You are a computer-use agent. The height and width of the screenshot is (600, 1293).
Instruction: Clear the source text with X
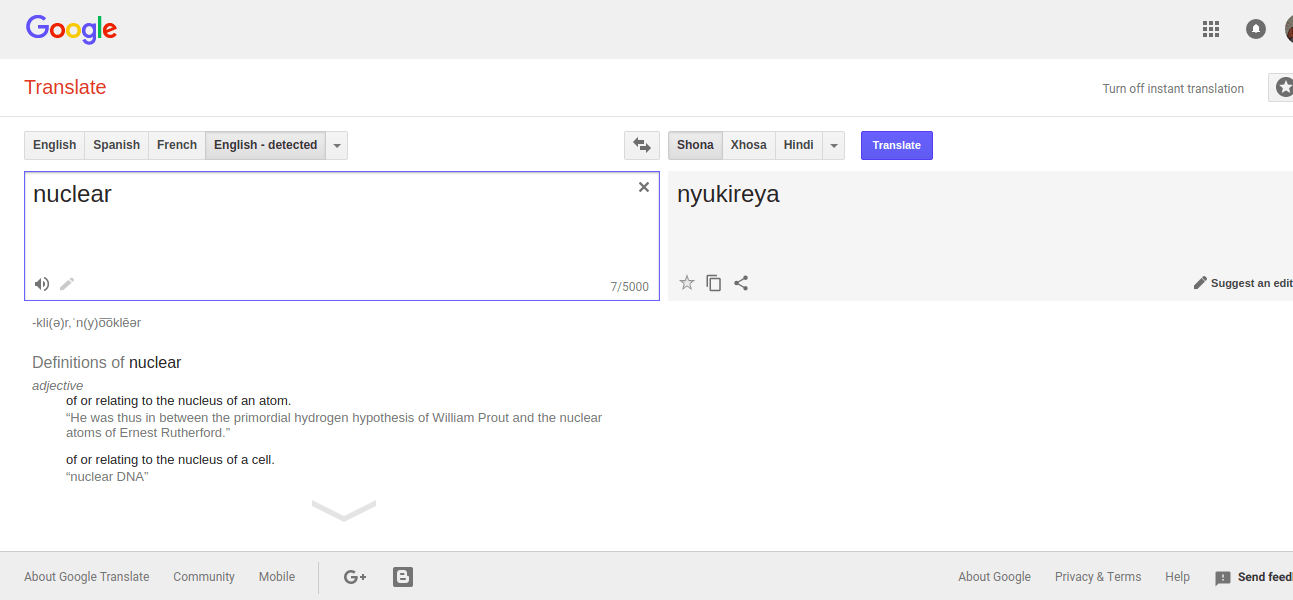click(x=644, y=187)
